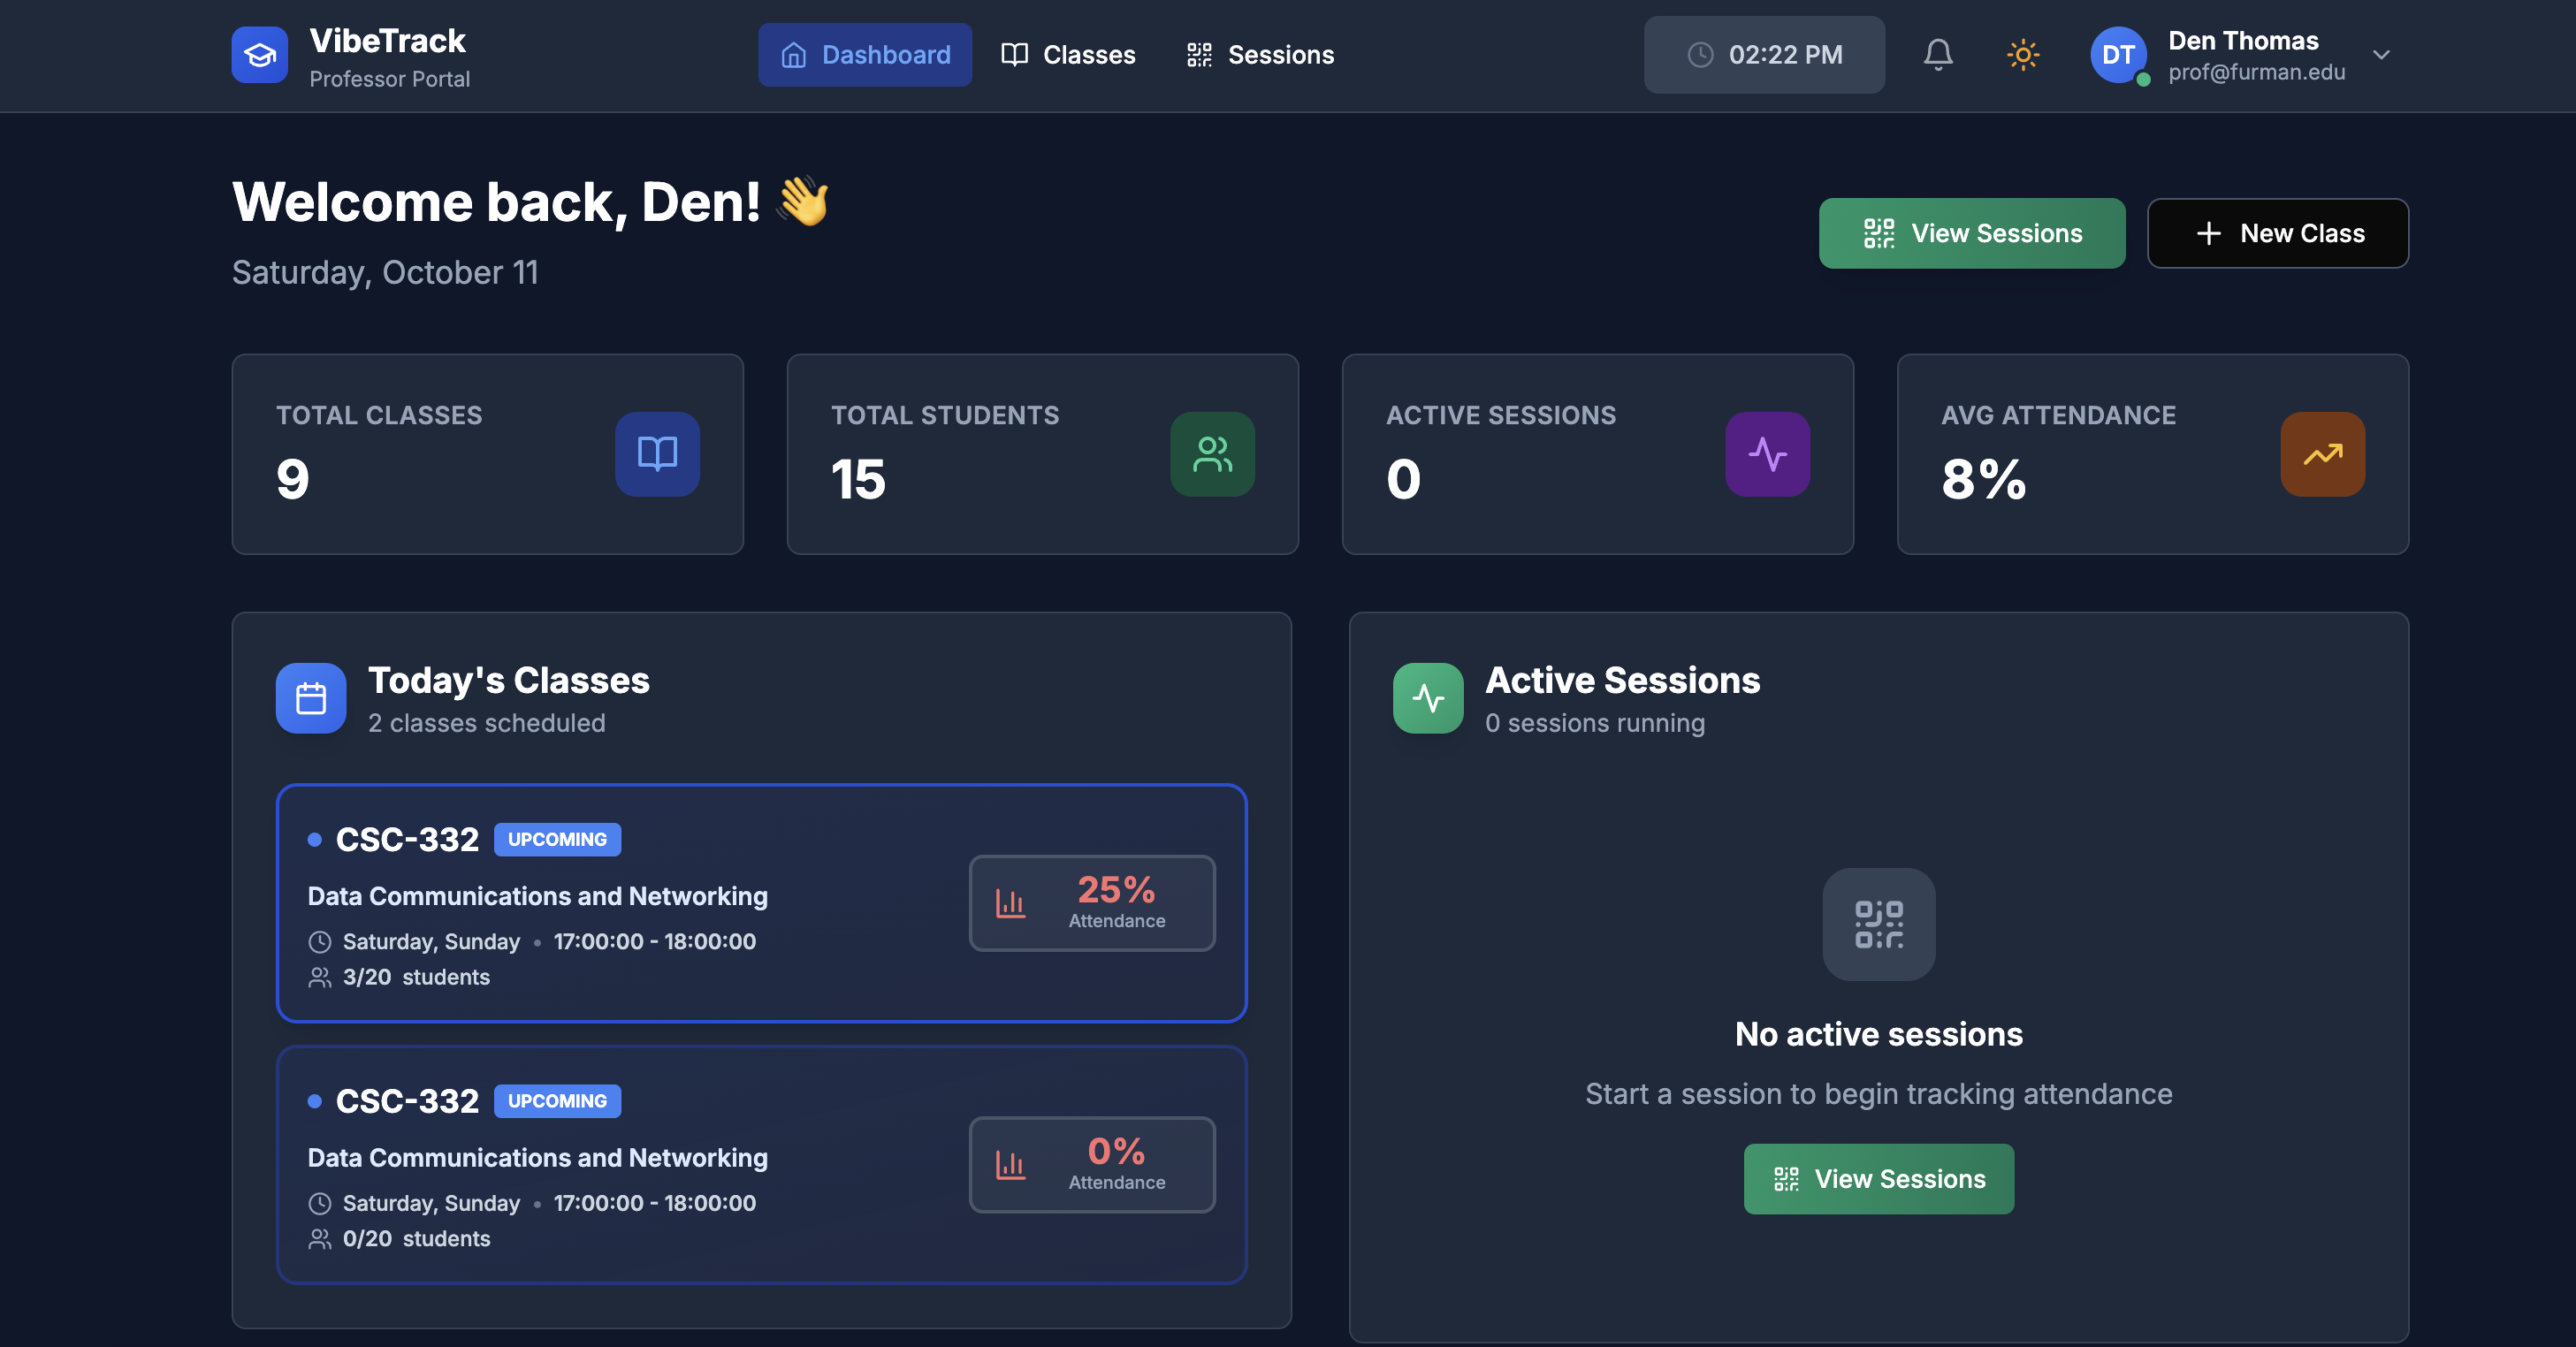2576x1347 pixels.
Task: Click the VibeTrack graduation cap logo
Action: (259, 55)
